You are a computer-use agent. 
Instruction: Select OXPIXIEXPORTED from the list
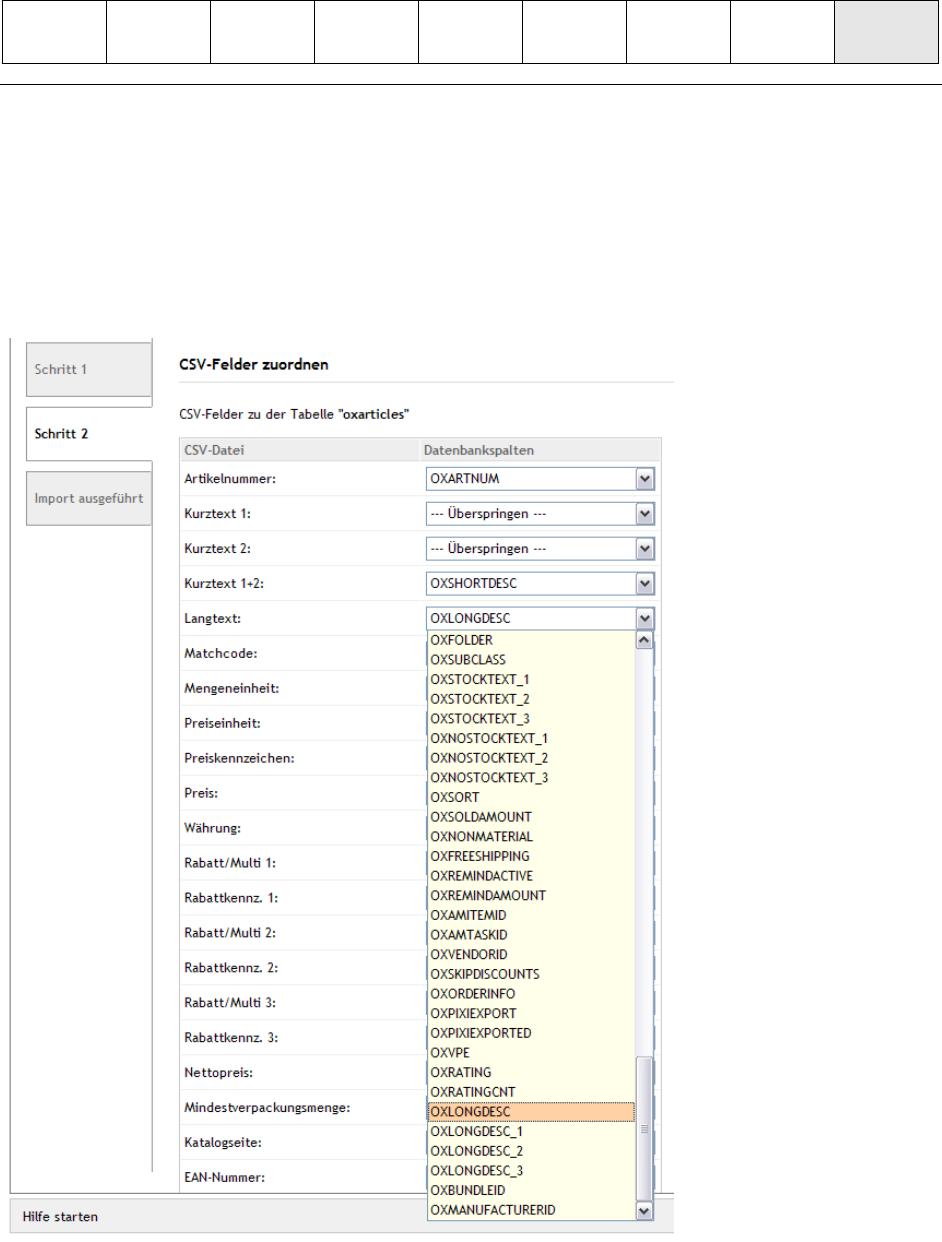(531, 1033)
